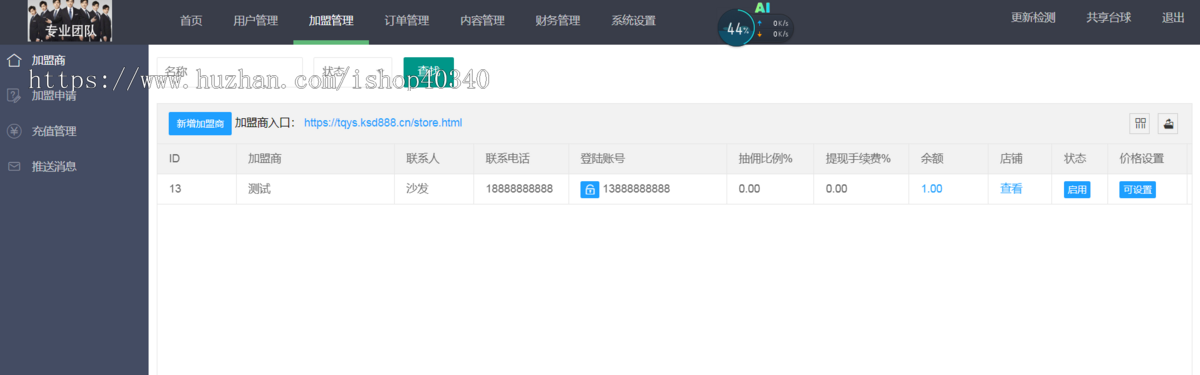The image size is (1200, 375).
Task: Click the 价格设置 column header
Action: coord(1142,159)
